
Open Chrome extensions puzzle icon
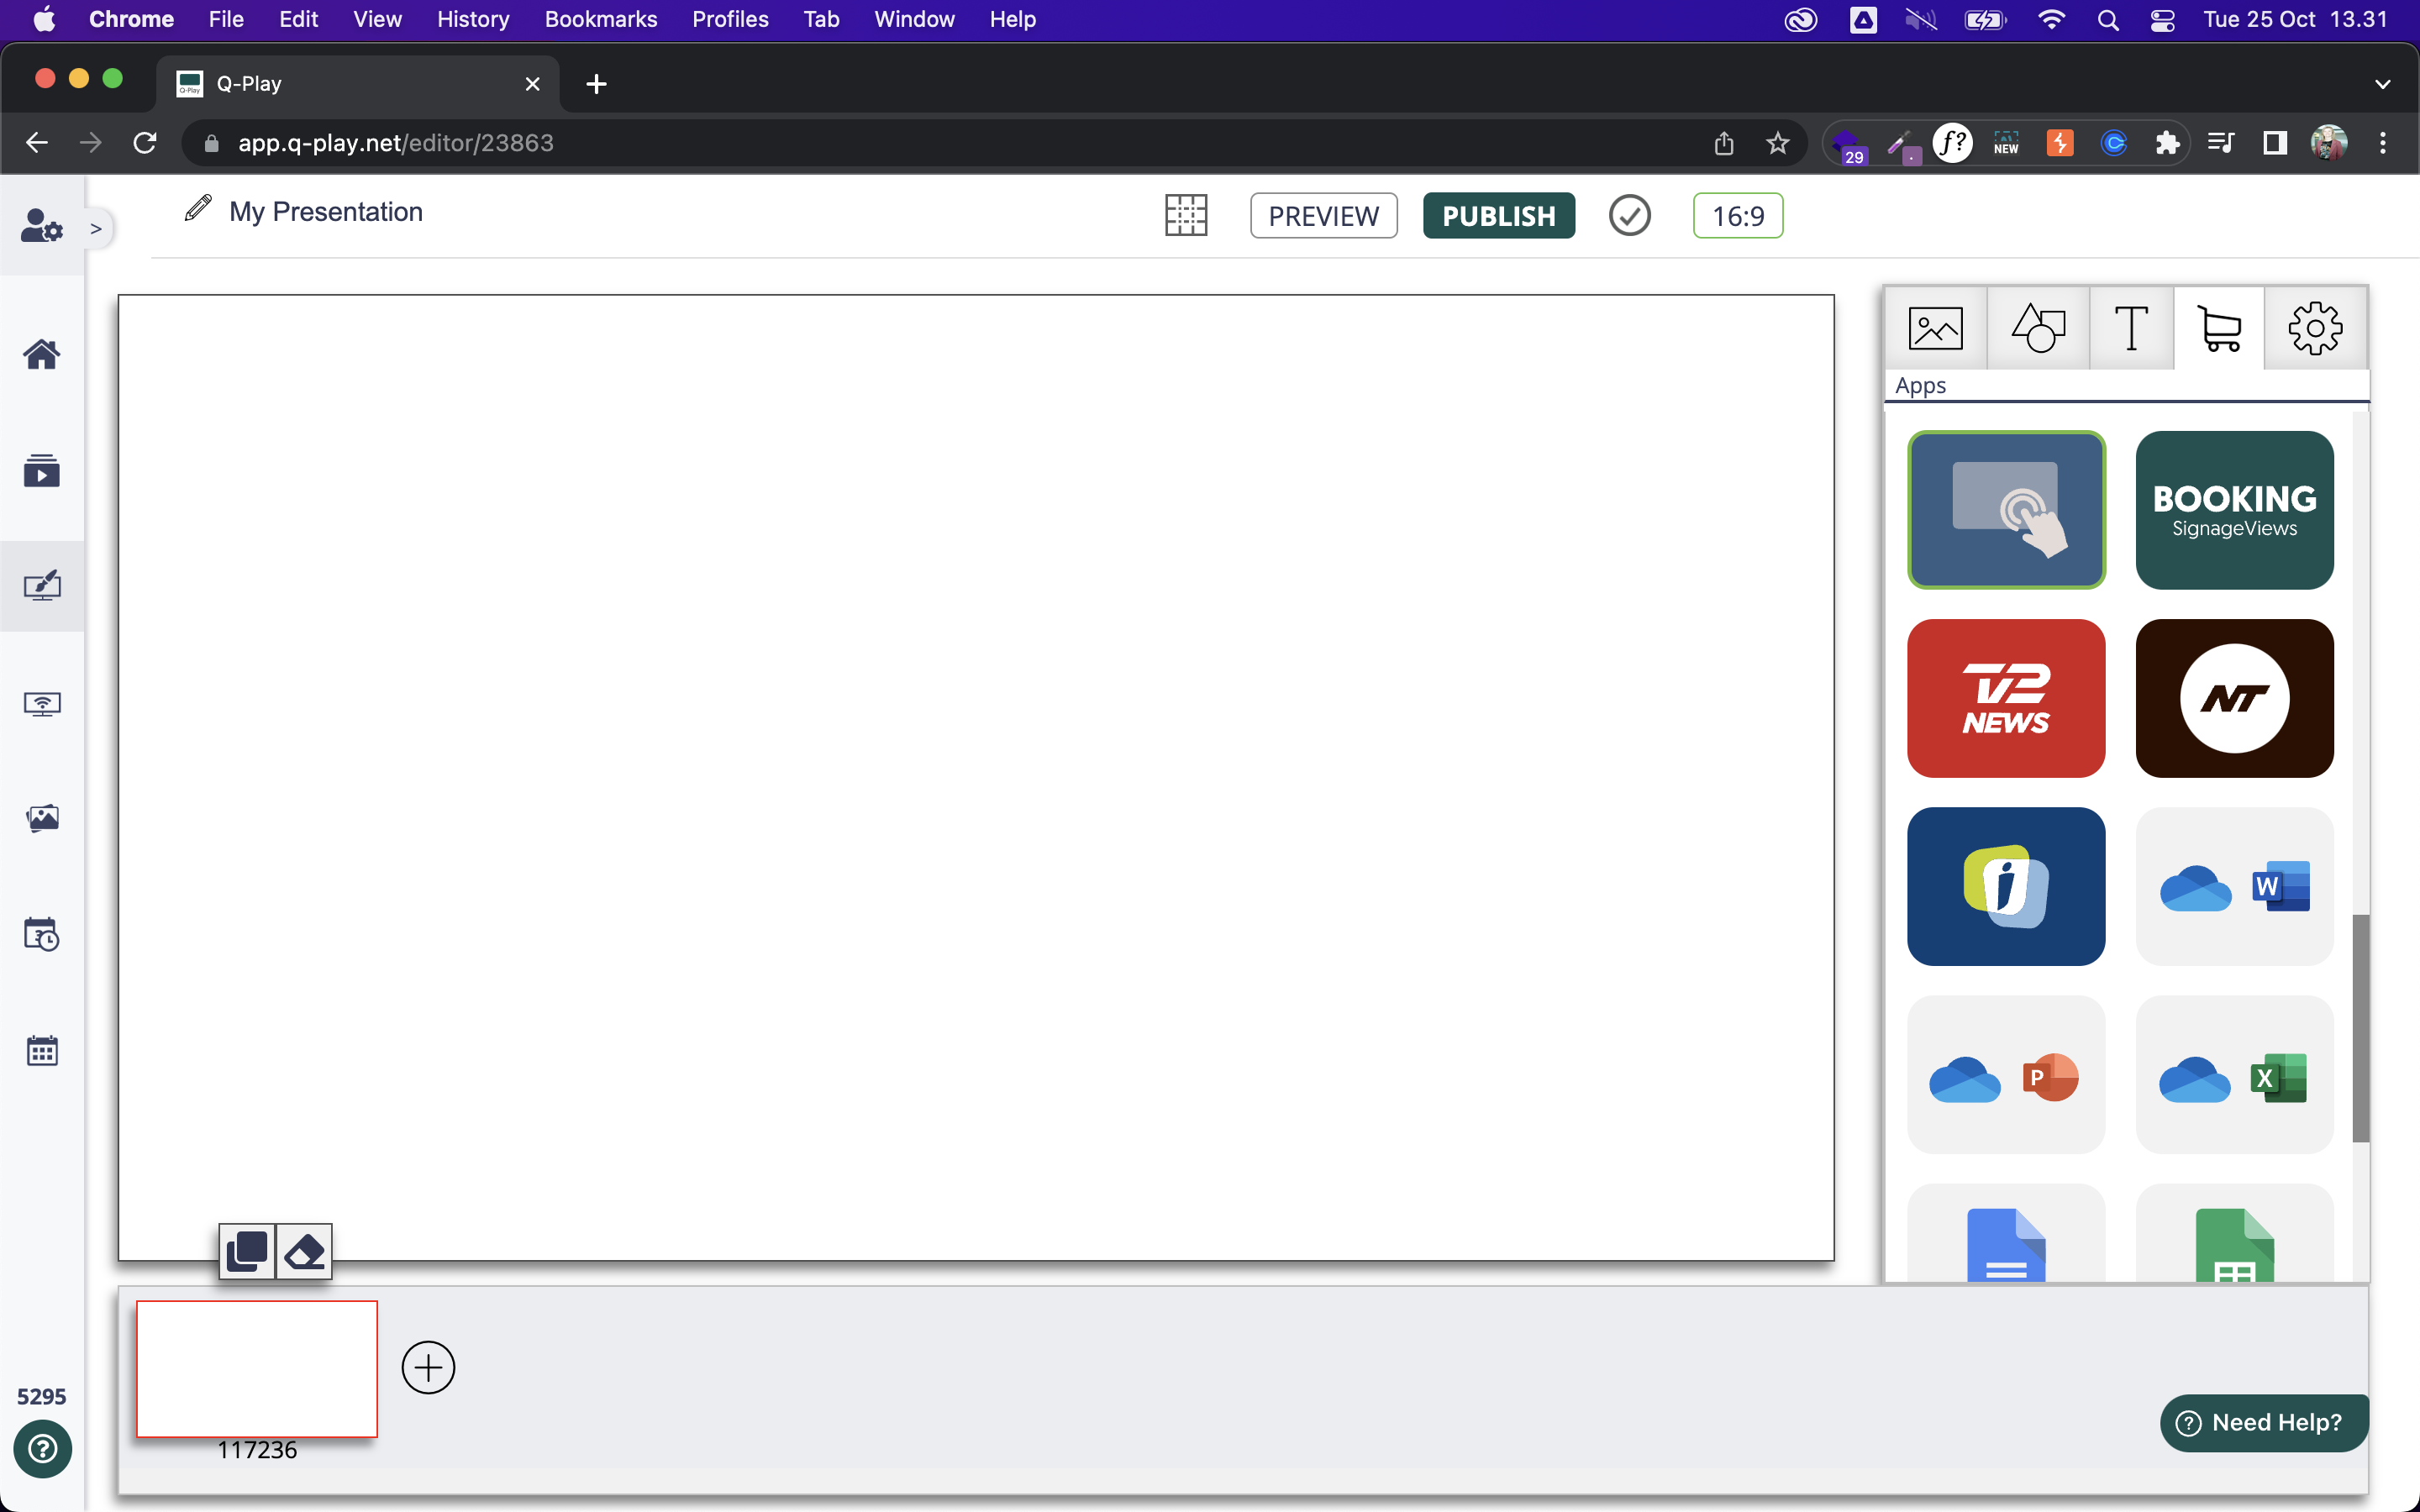tap(2167, 143)
